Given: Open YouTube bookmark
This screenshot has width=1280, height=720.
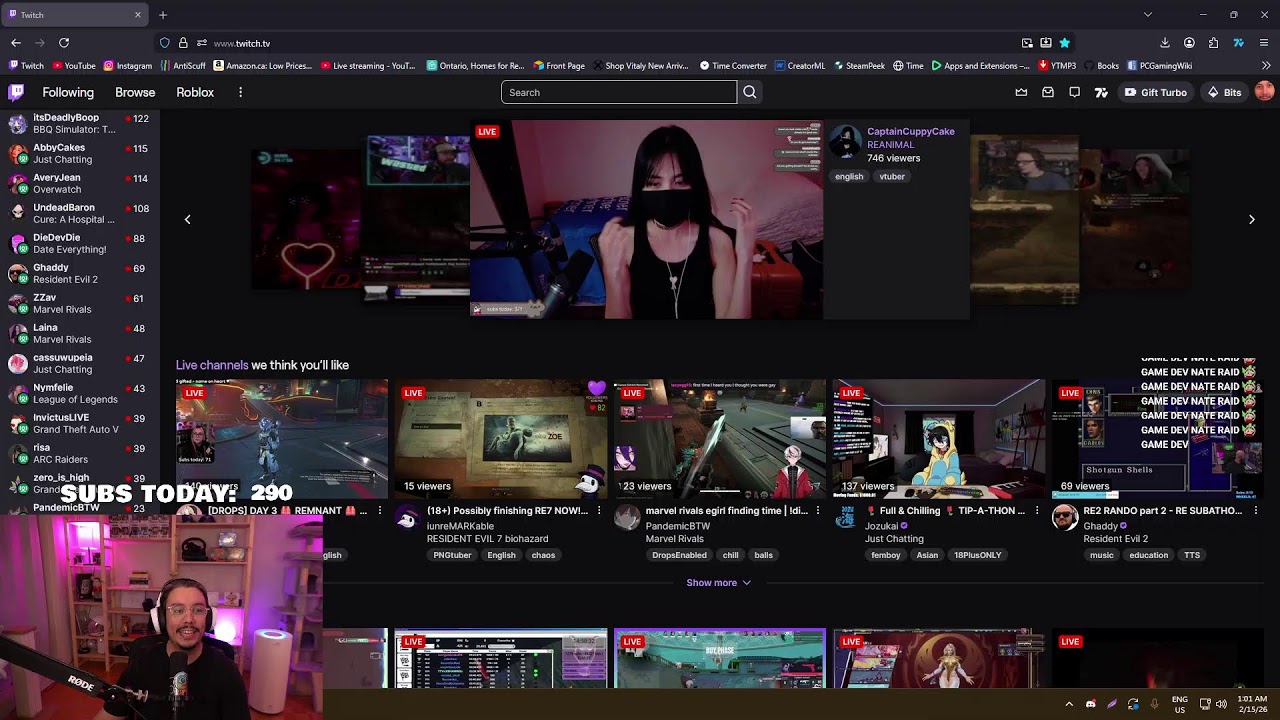Looking at the screenshot, I should [x=73, y=66].
